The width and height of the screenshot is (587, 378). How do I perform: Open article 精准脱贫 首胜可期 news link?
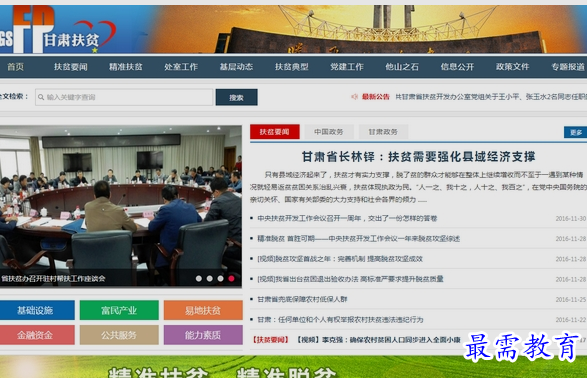[x=358, y=239]
